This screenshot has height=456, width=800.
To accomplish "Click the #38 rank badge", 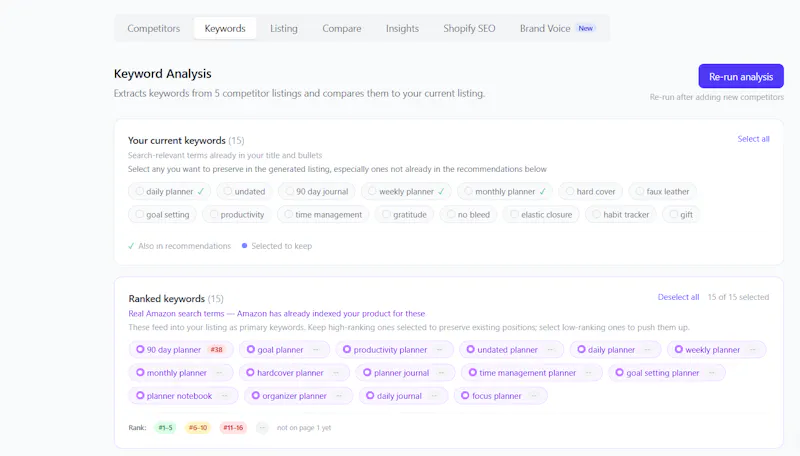I will [217, 349].
